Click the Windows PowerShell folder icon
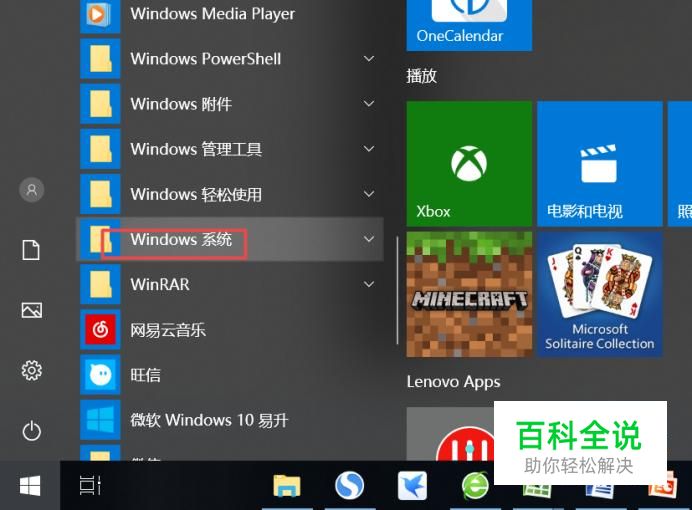This screenshot has height=510, width=692. 100,59
